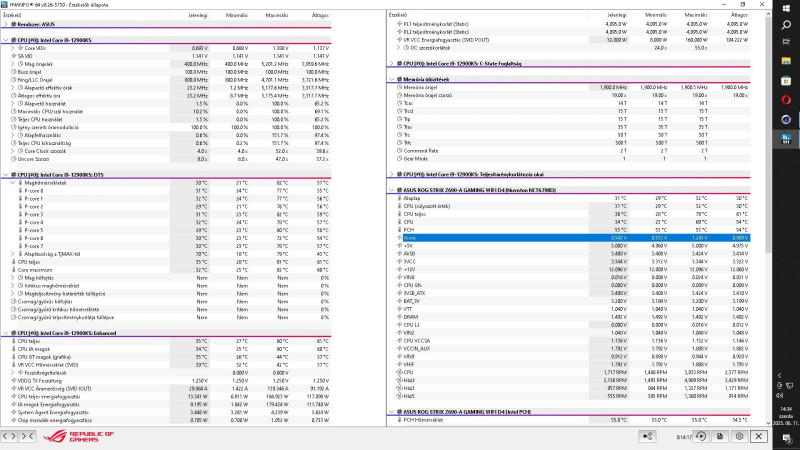This screenshot has height=450, width=800.
Task: Click the clock icon beside Gear Mode
Action: 399,159
